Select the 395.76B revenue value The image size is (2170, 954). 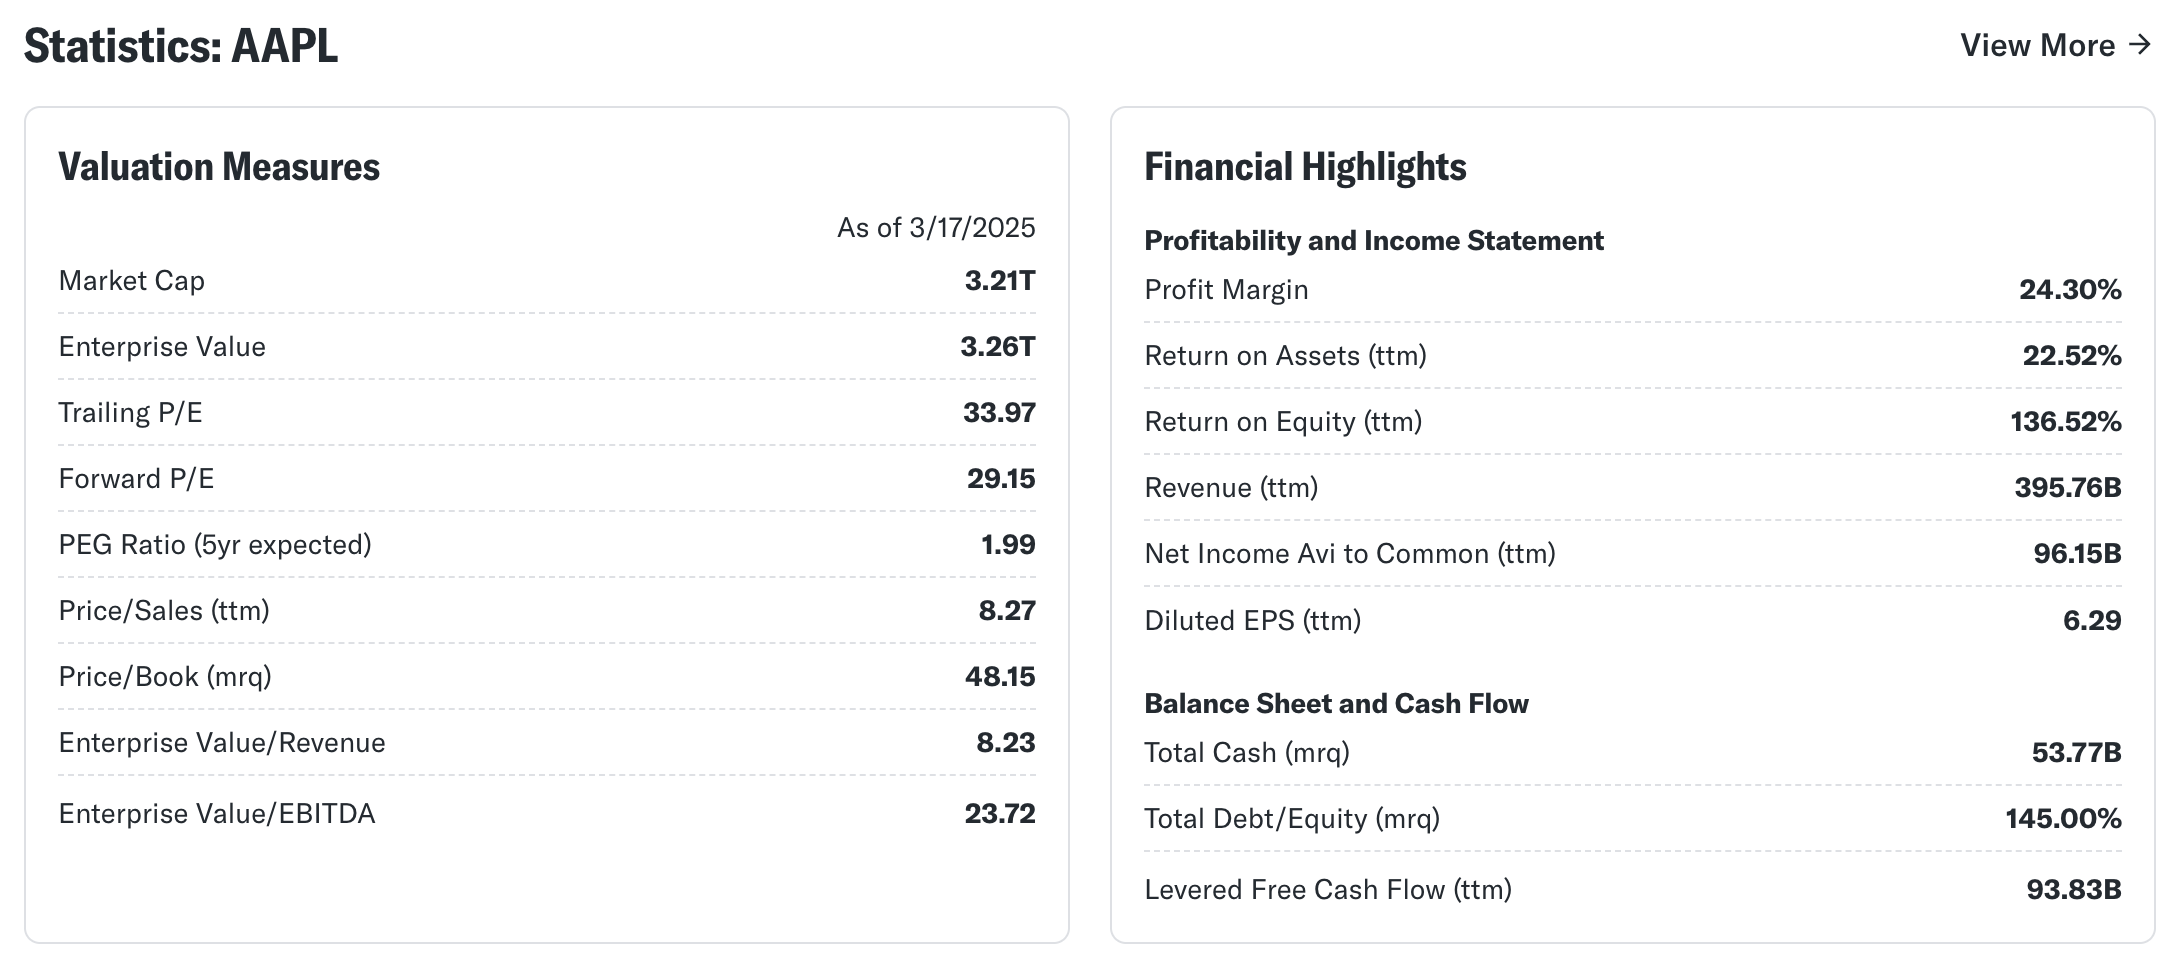point(2068,488)
